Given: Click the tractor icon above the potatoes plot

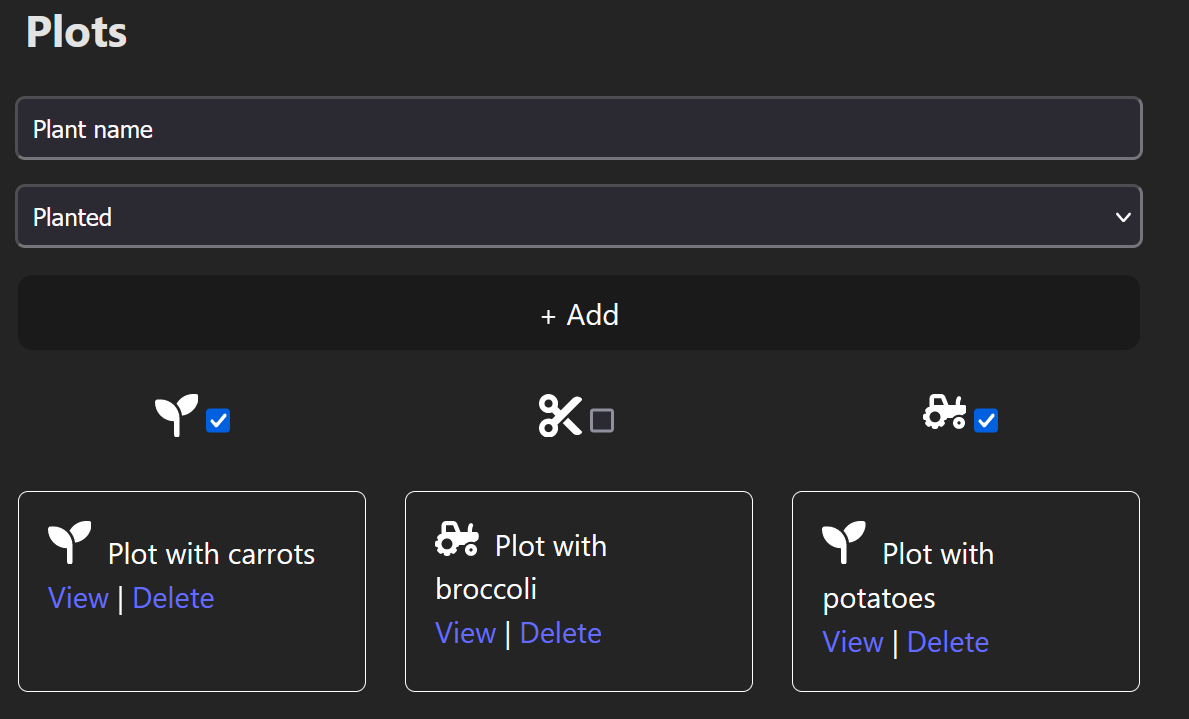Looking at the screenshot, I should click(x=944, y=413).
